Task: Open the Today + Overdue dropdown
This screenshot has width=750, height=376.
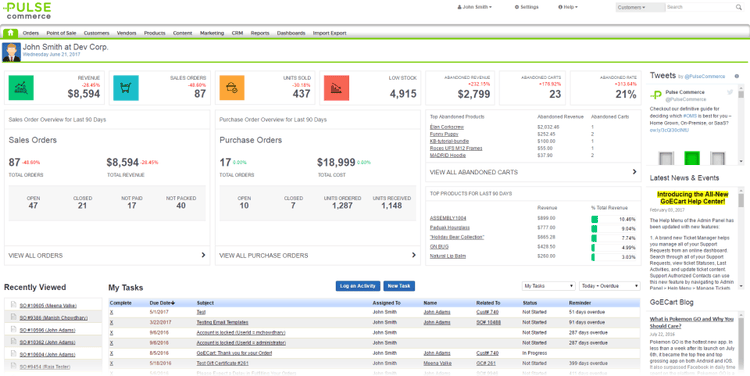Action: pyautogui.click(x=610, y=286)
